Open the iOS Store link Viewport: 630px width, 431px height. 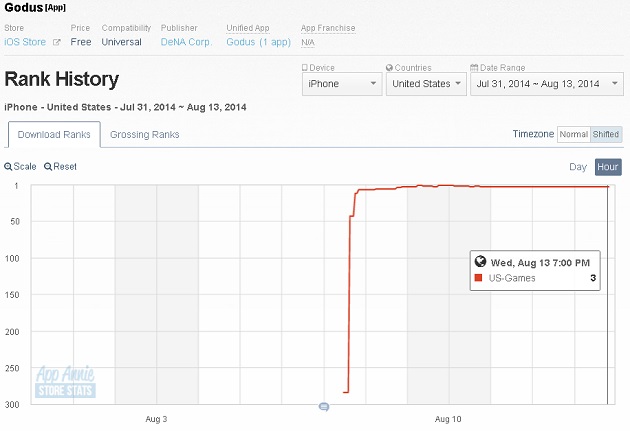(x=25, y=42)
